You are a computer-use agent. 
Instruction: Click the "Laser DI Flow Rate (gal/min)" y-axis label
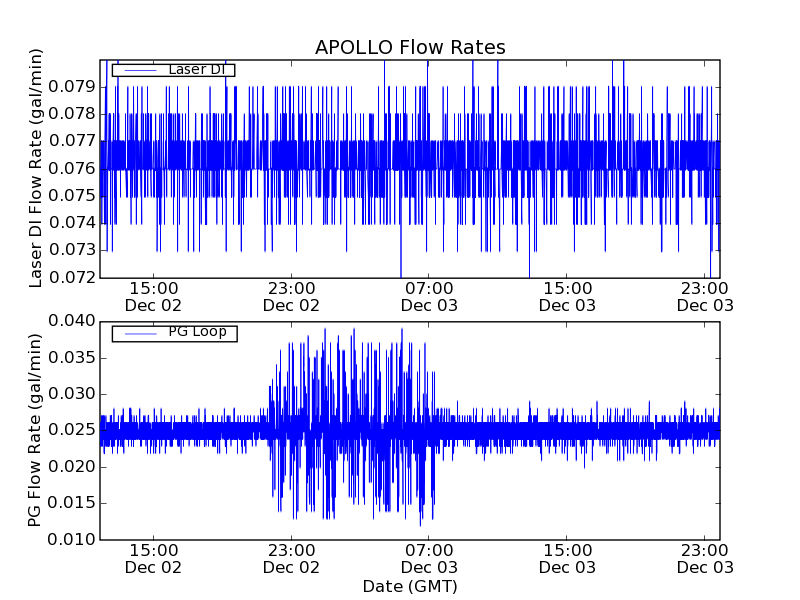click(36, 168)
